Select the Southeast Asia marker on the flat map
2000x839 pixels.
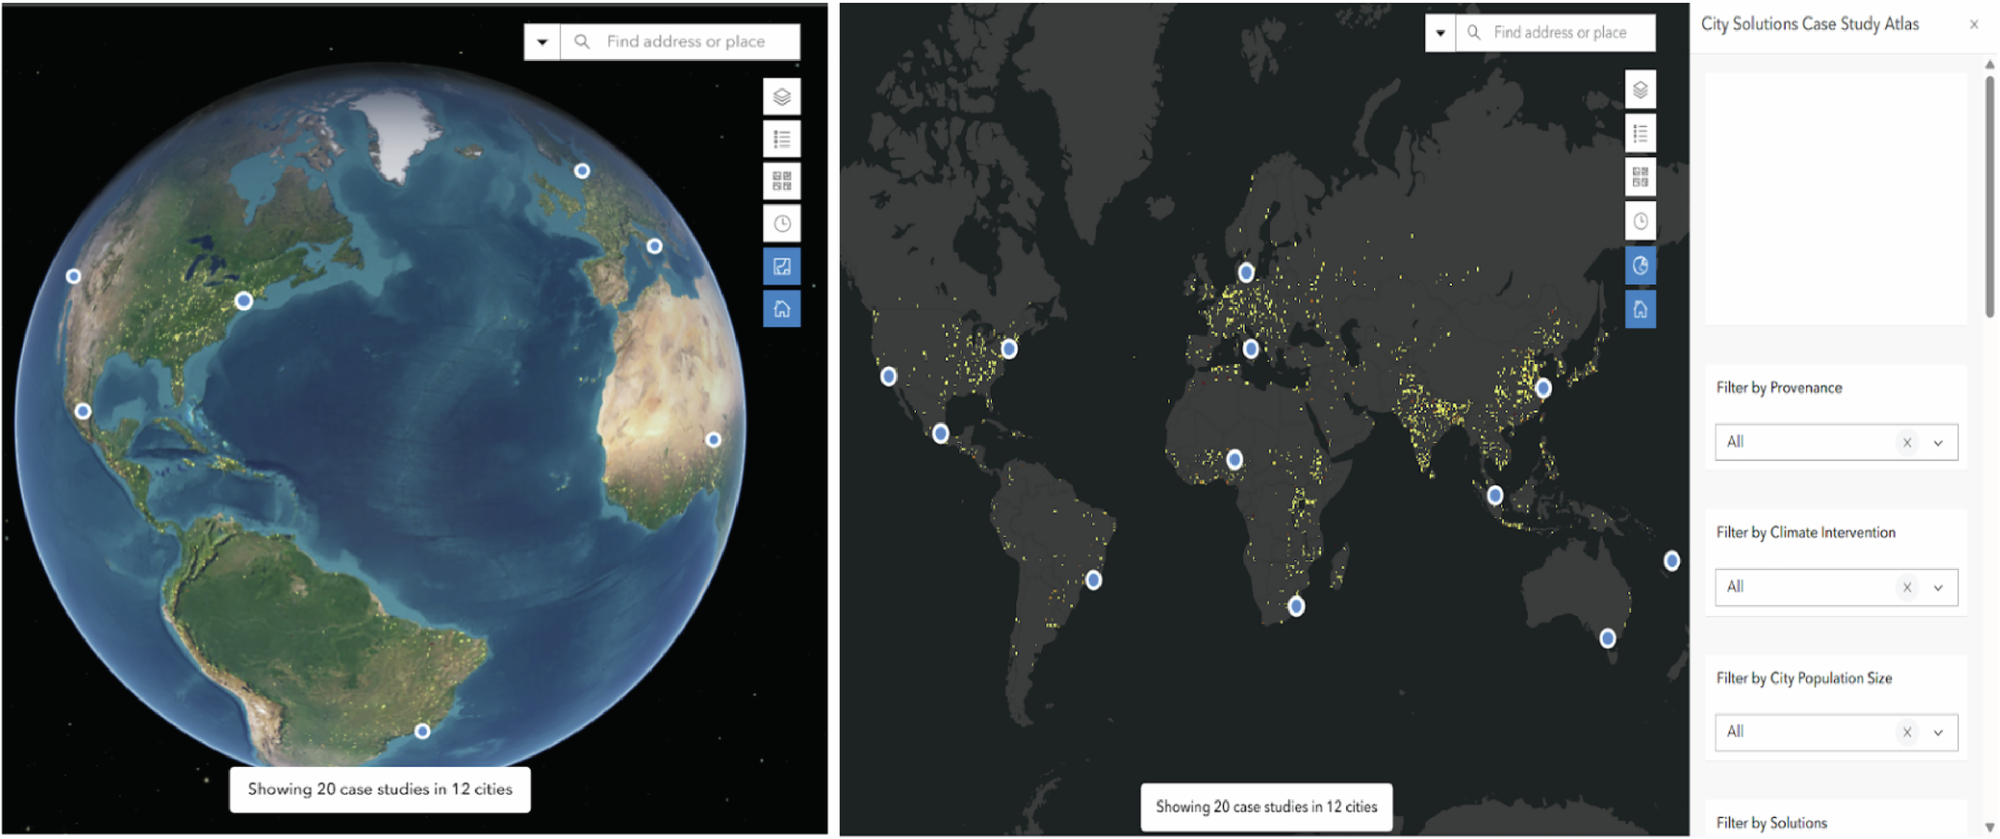pyautogui.click(x=1495, y=495)
